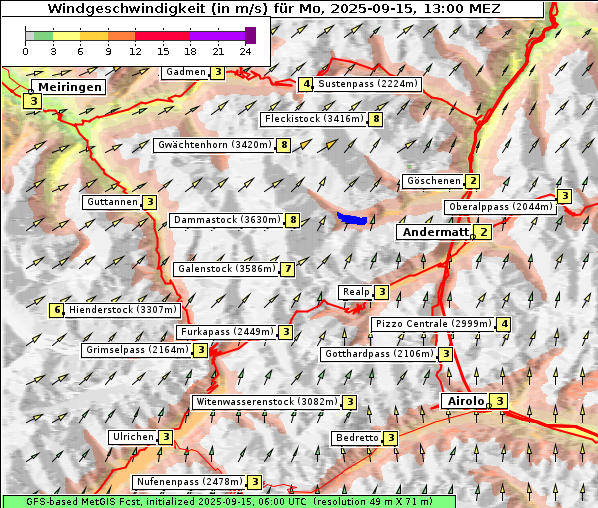Open the Gotthardpass (2106m) label
Screen dimensions: 598x508
[379, 354]
